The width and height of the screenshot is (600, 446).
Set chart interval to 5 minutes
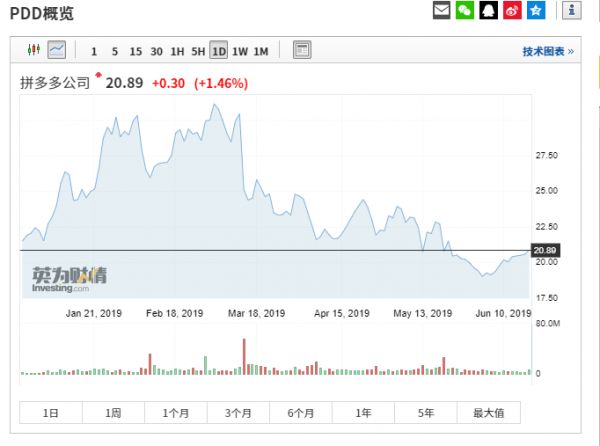coord(115,51)
